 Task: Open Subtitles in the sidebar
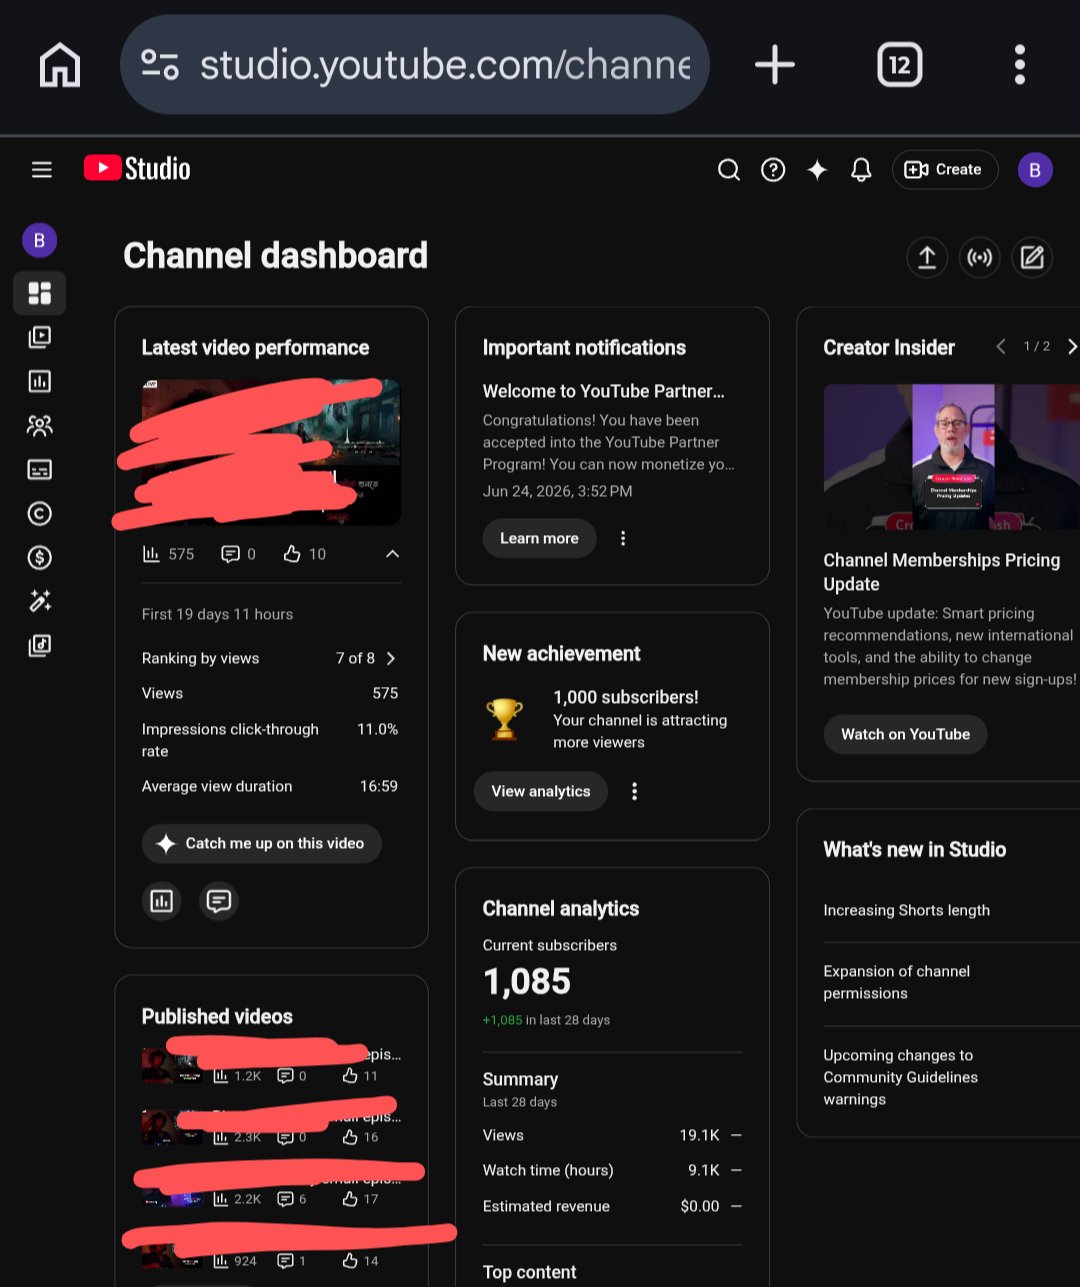click(40, 469)
